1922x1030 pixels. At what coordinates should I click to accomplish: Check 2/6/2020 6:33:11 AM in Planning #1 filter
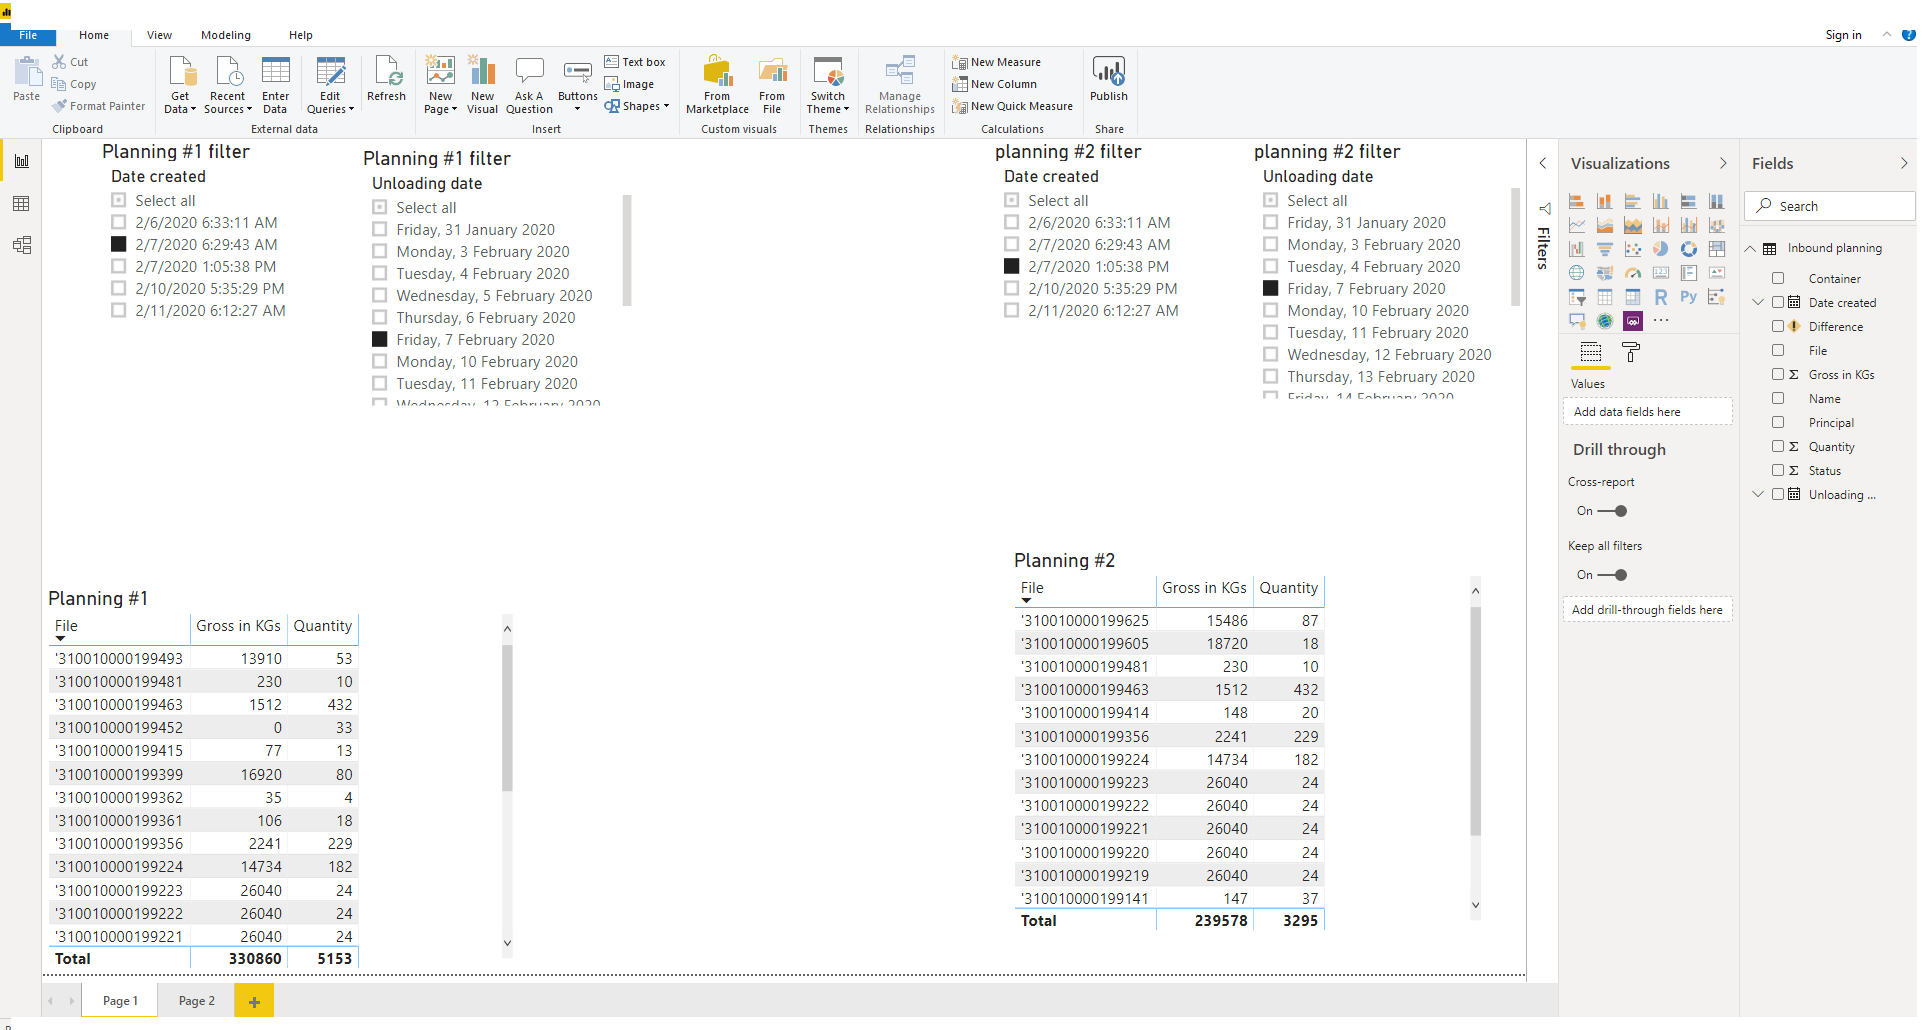(x=119, y=223)
